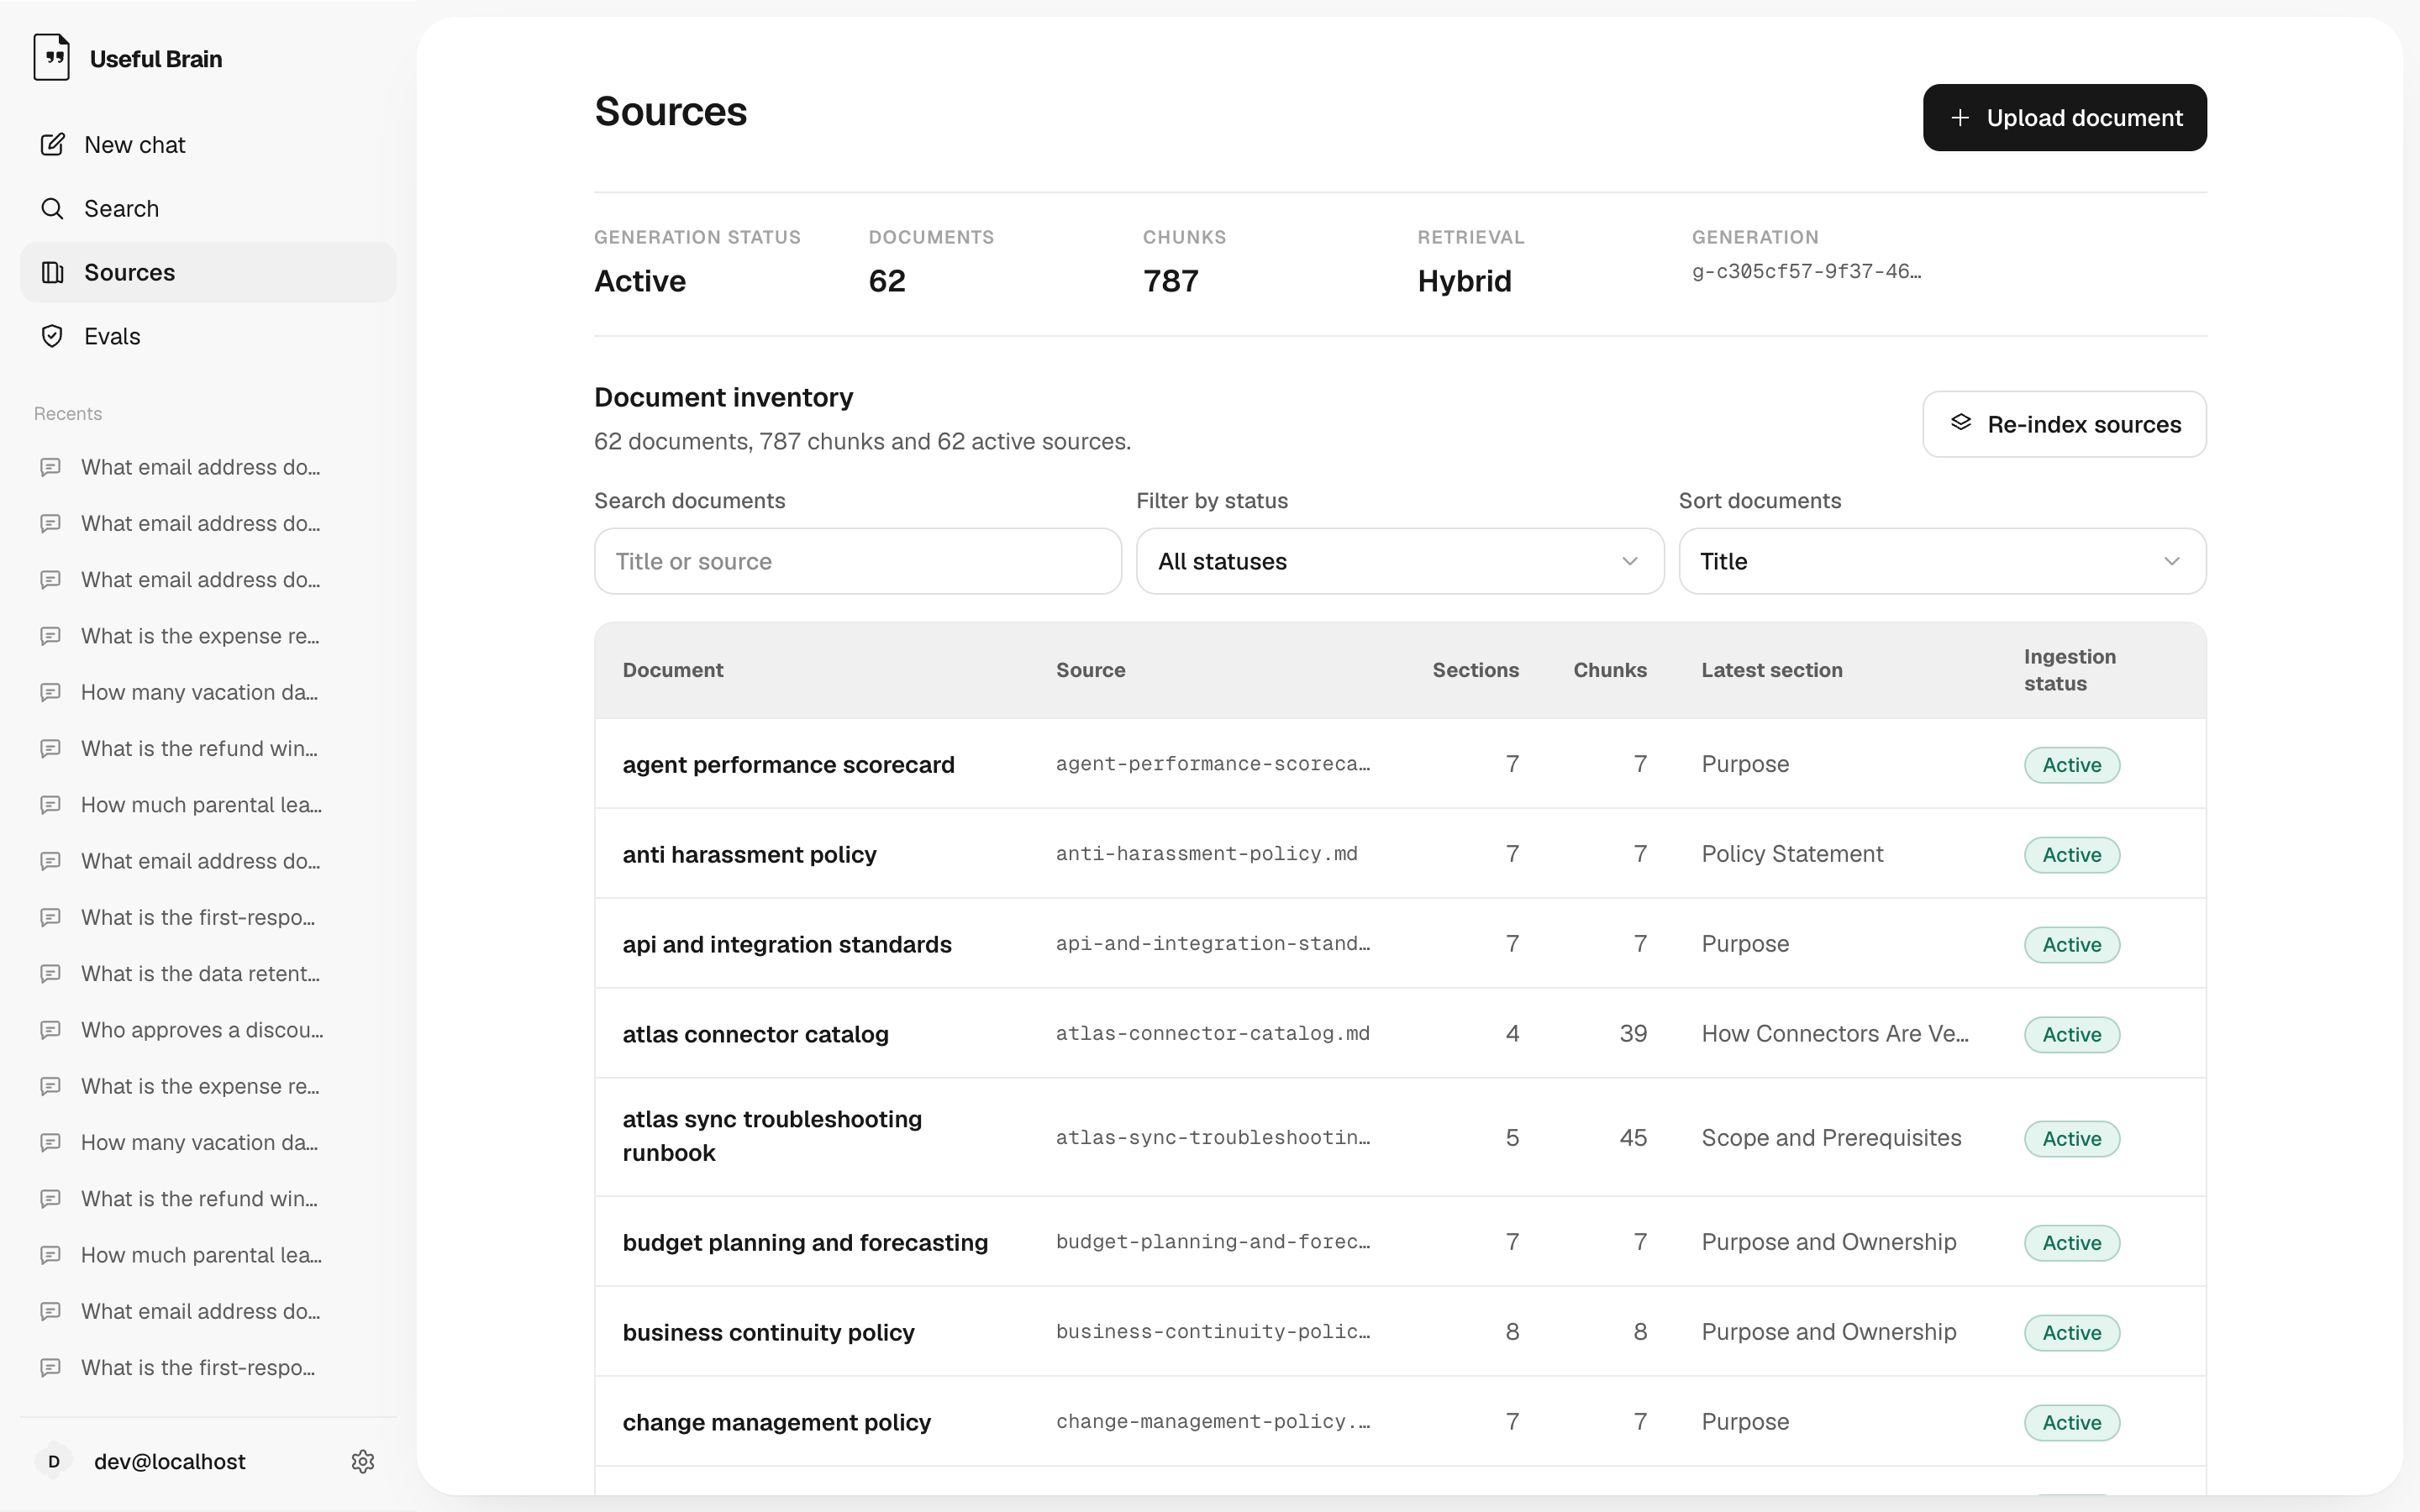The height and width of the screenshot is (1512, 2420).
Task: Click the Sections column header
Action: click(x=1475, y=670)
